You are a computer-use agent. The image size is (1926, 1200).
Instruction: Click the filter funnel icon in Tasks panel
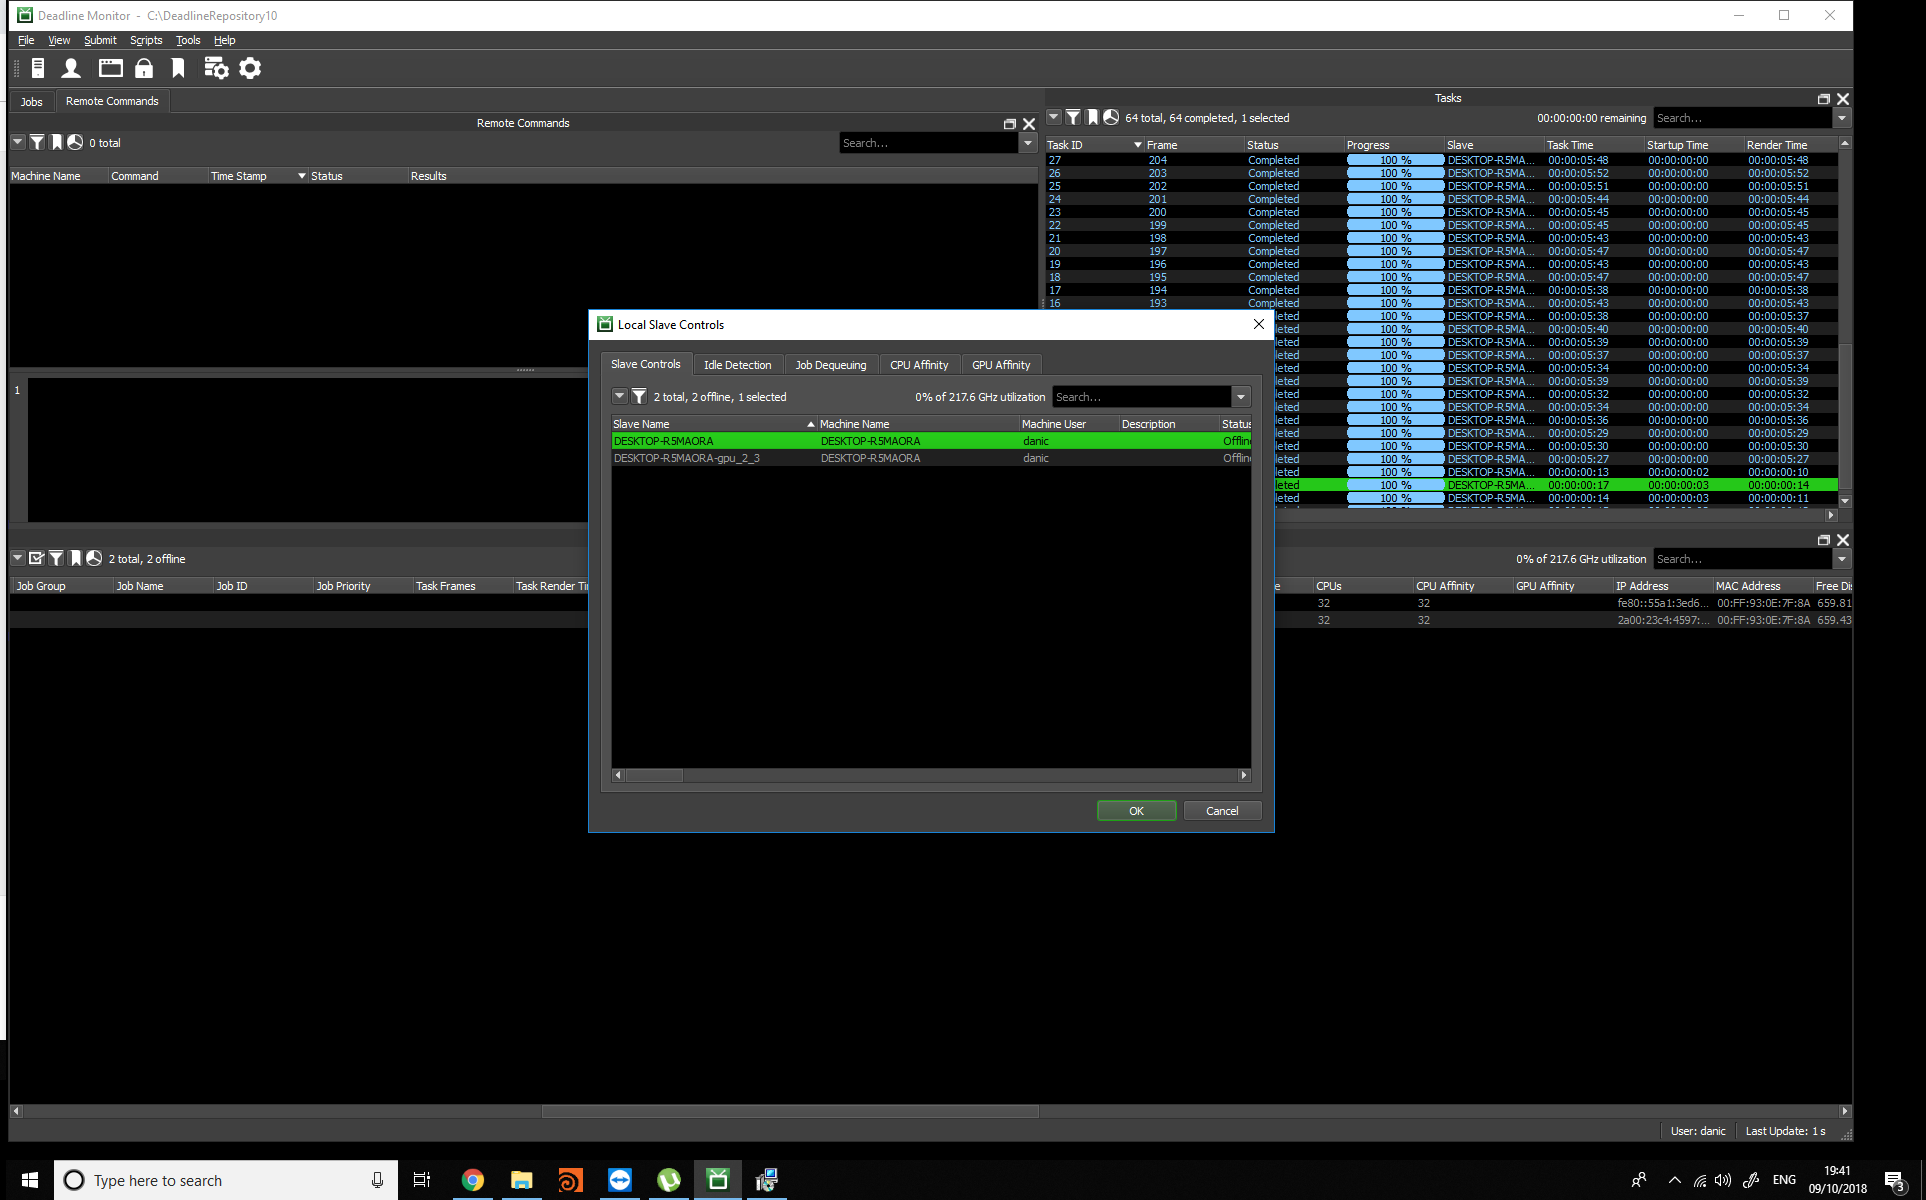pos(1073,117)
